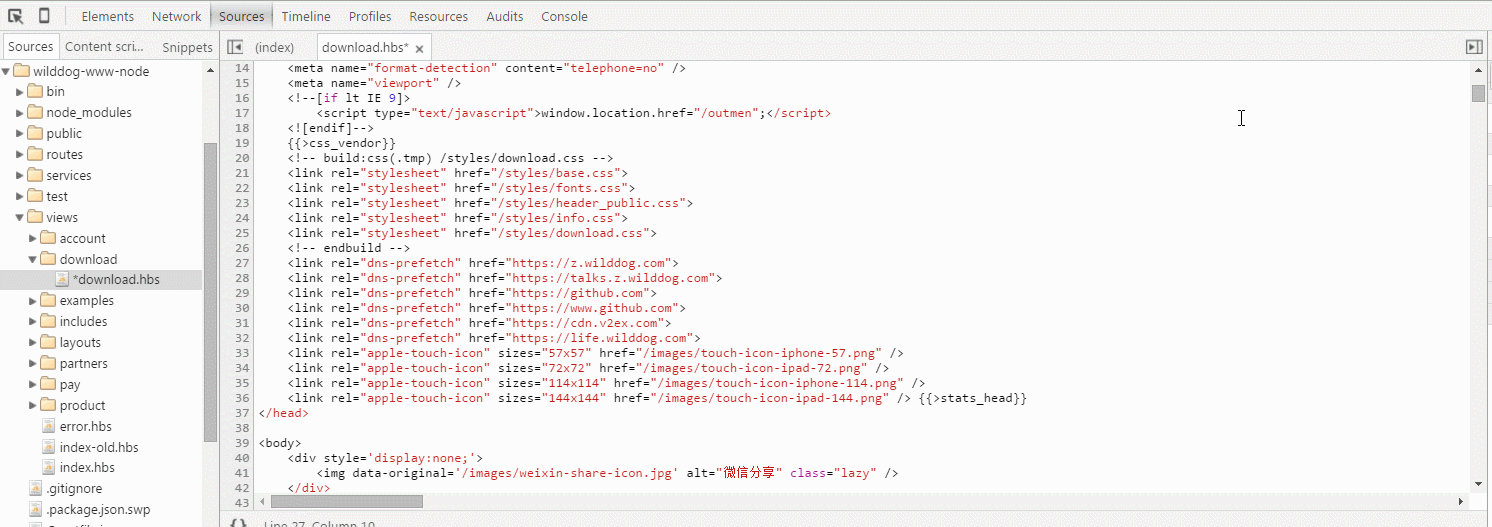
Task: Expand the public folder arrow
Action: pos(20,134)
